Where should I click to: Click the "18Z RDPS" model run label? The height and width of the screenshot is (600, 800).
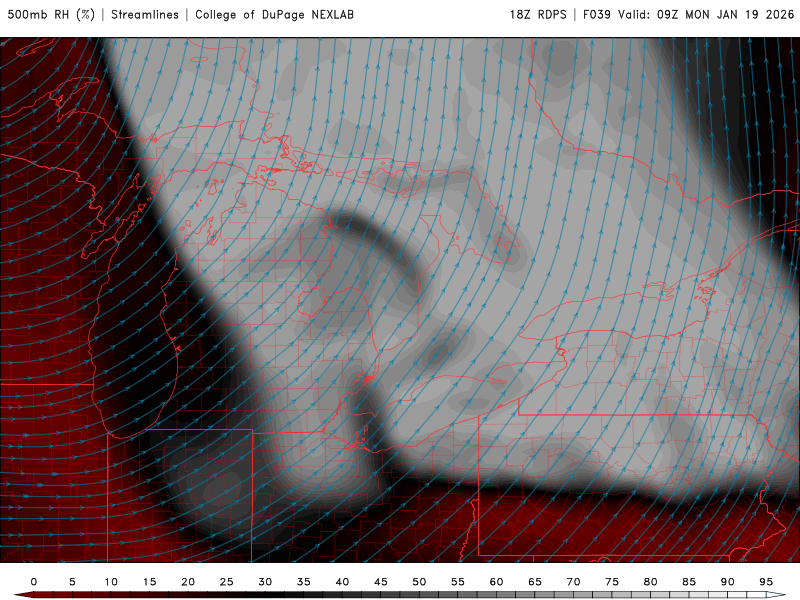click(538, 14)
